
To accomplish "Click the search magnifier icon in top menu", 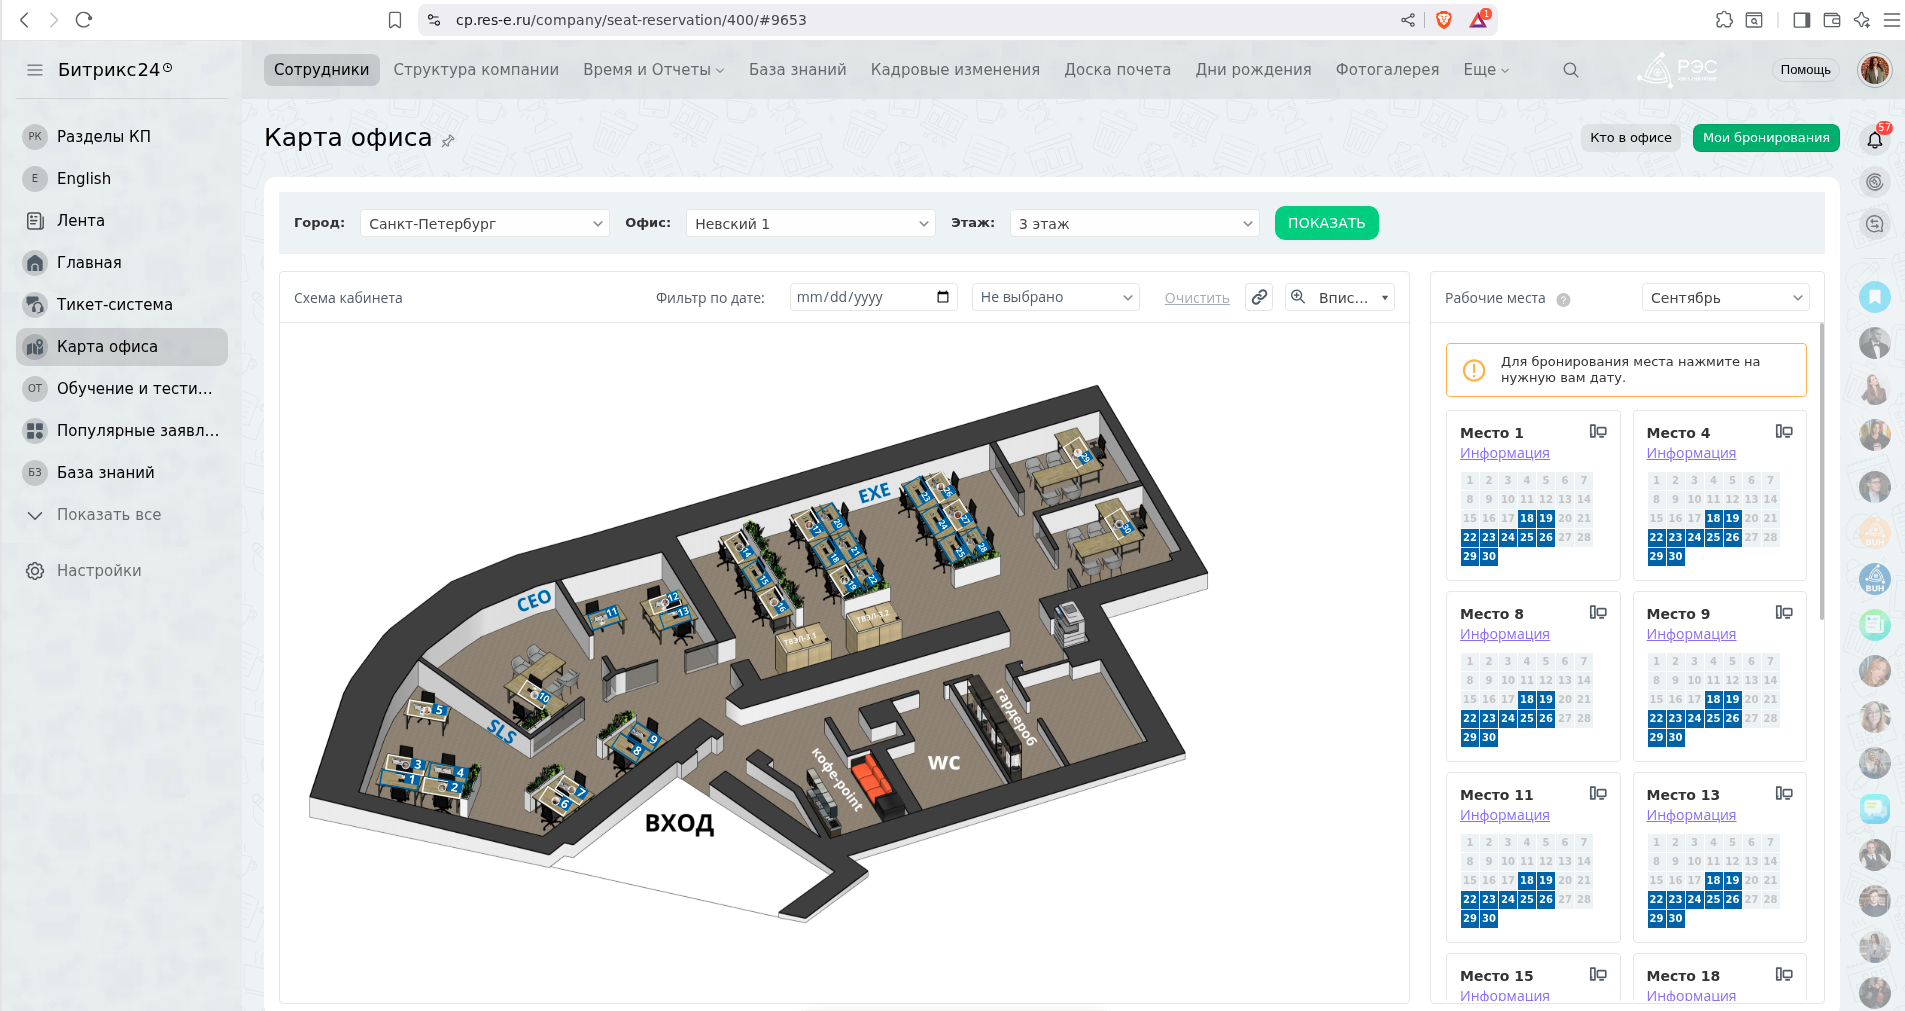I will click(x=1570, y=70).
